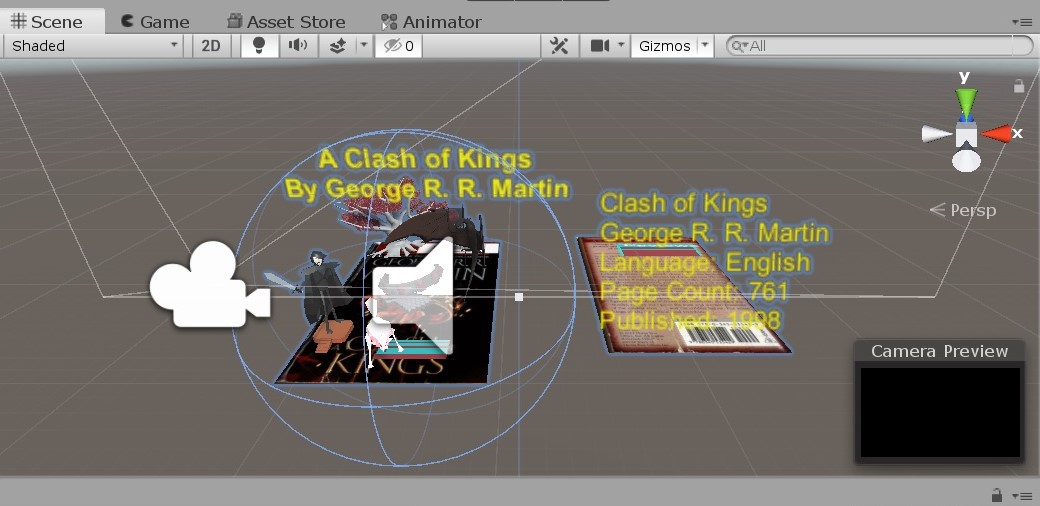Image resolution: width=1040 pixels, height=506 pixels.
Task: Select the back cover book image
Action: pos(683,294)
